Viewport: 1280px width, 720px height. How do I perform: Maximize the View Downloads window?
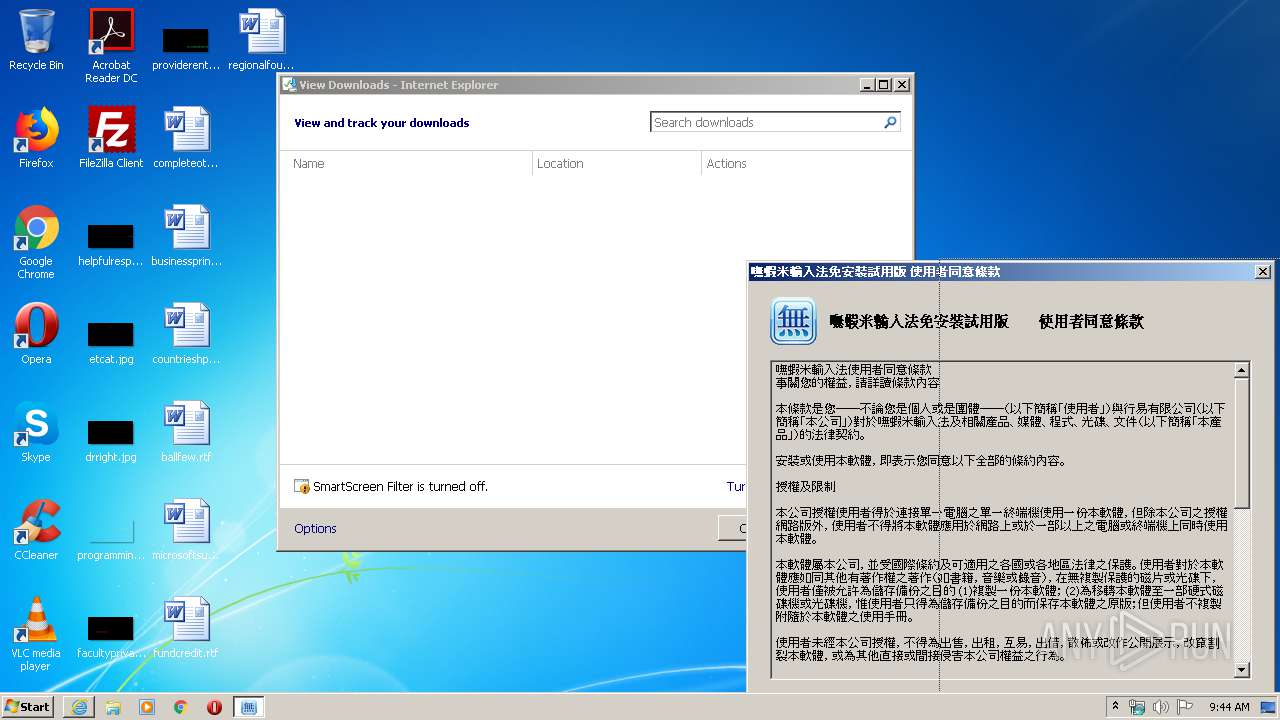tap(883, 85)
